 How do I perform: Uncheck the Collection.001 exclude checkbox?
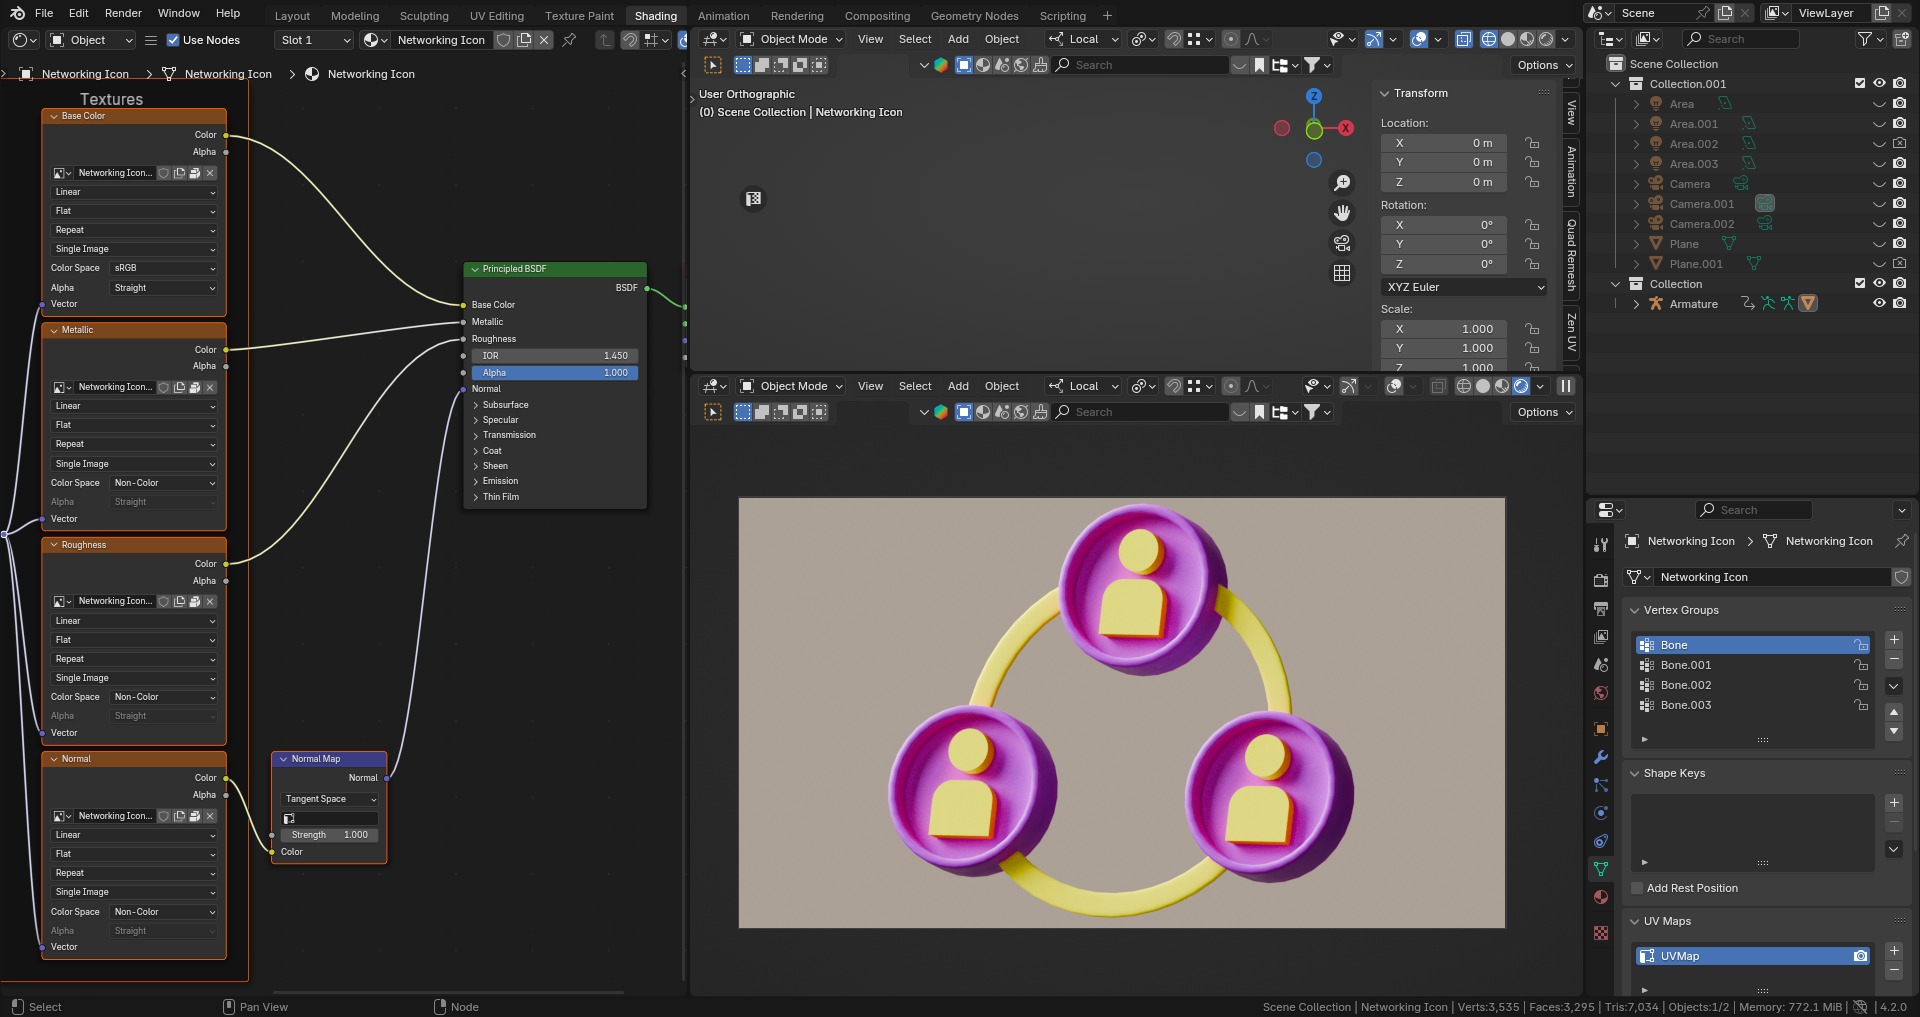tap(1860, 84)
